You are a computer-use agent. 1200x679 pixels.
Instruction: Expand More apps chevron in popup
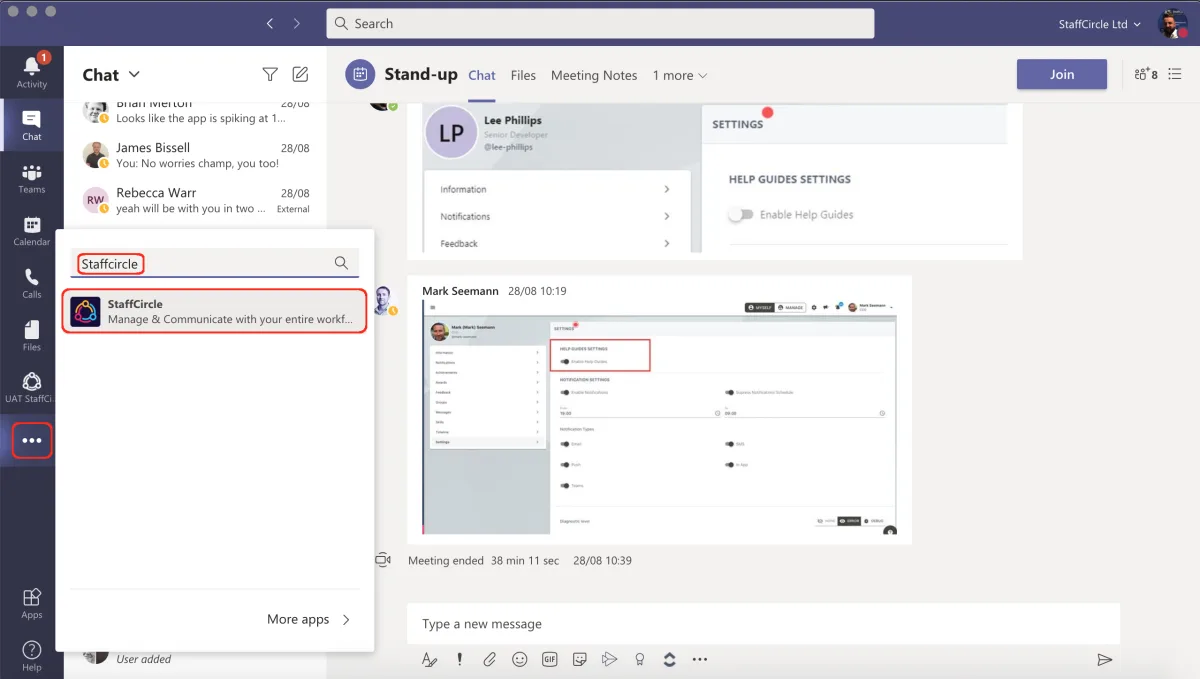tap(346, 619)
